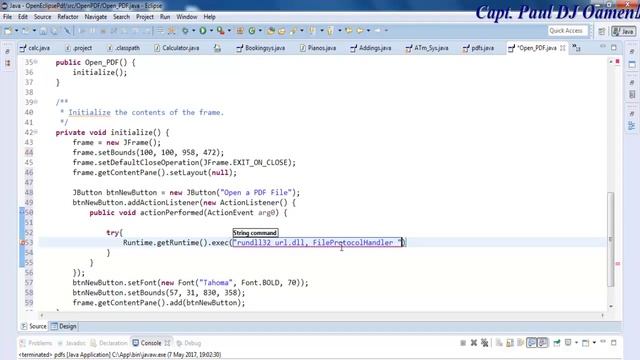Toggle Show Console When Standard Out Changes
The height and width of the screenshot is (360, 640).
pyautogui.click(x=531, y=343)
